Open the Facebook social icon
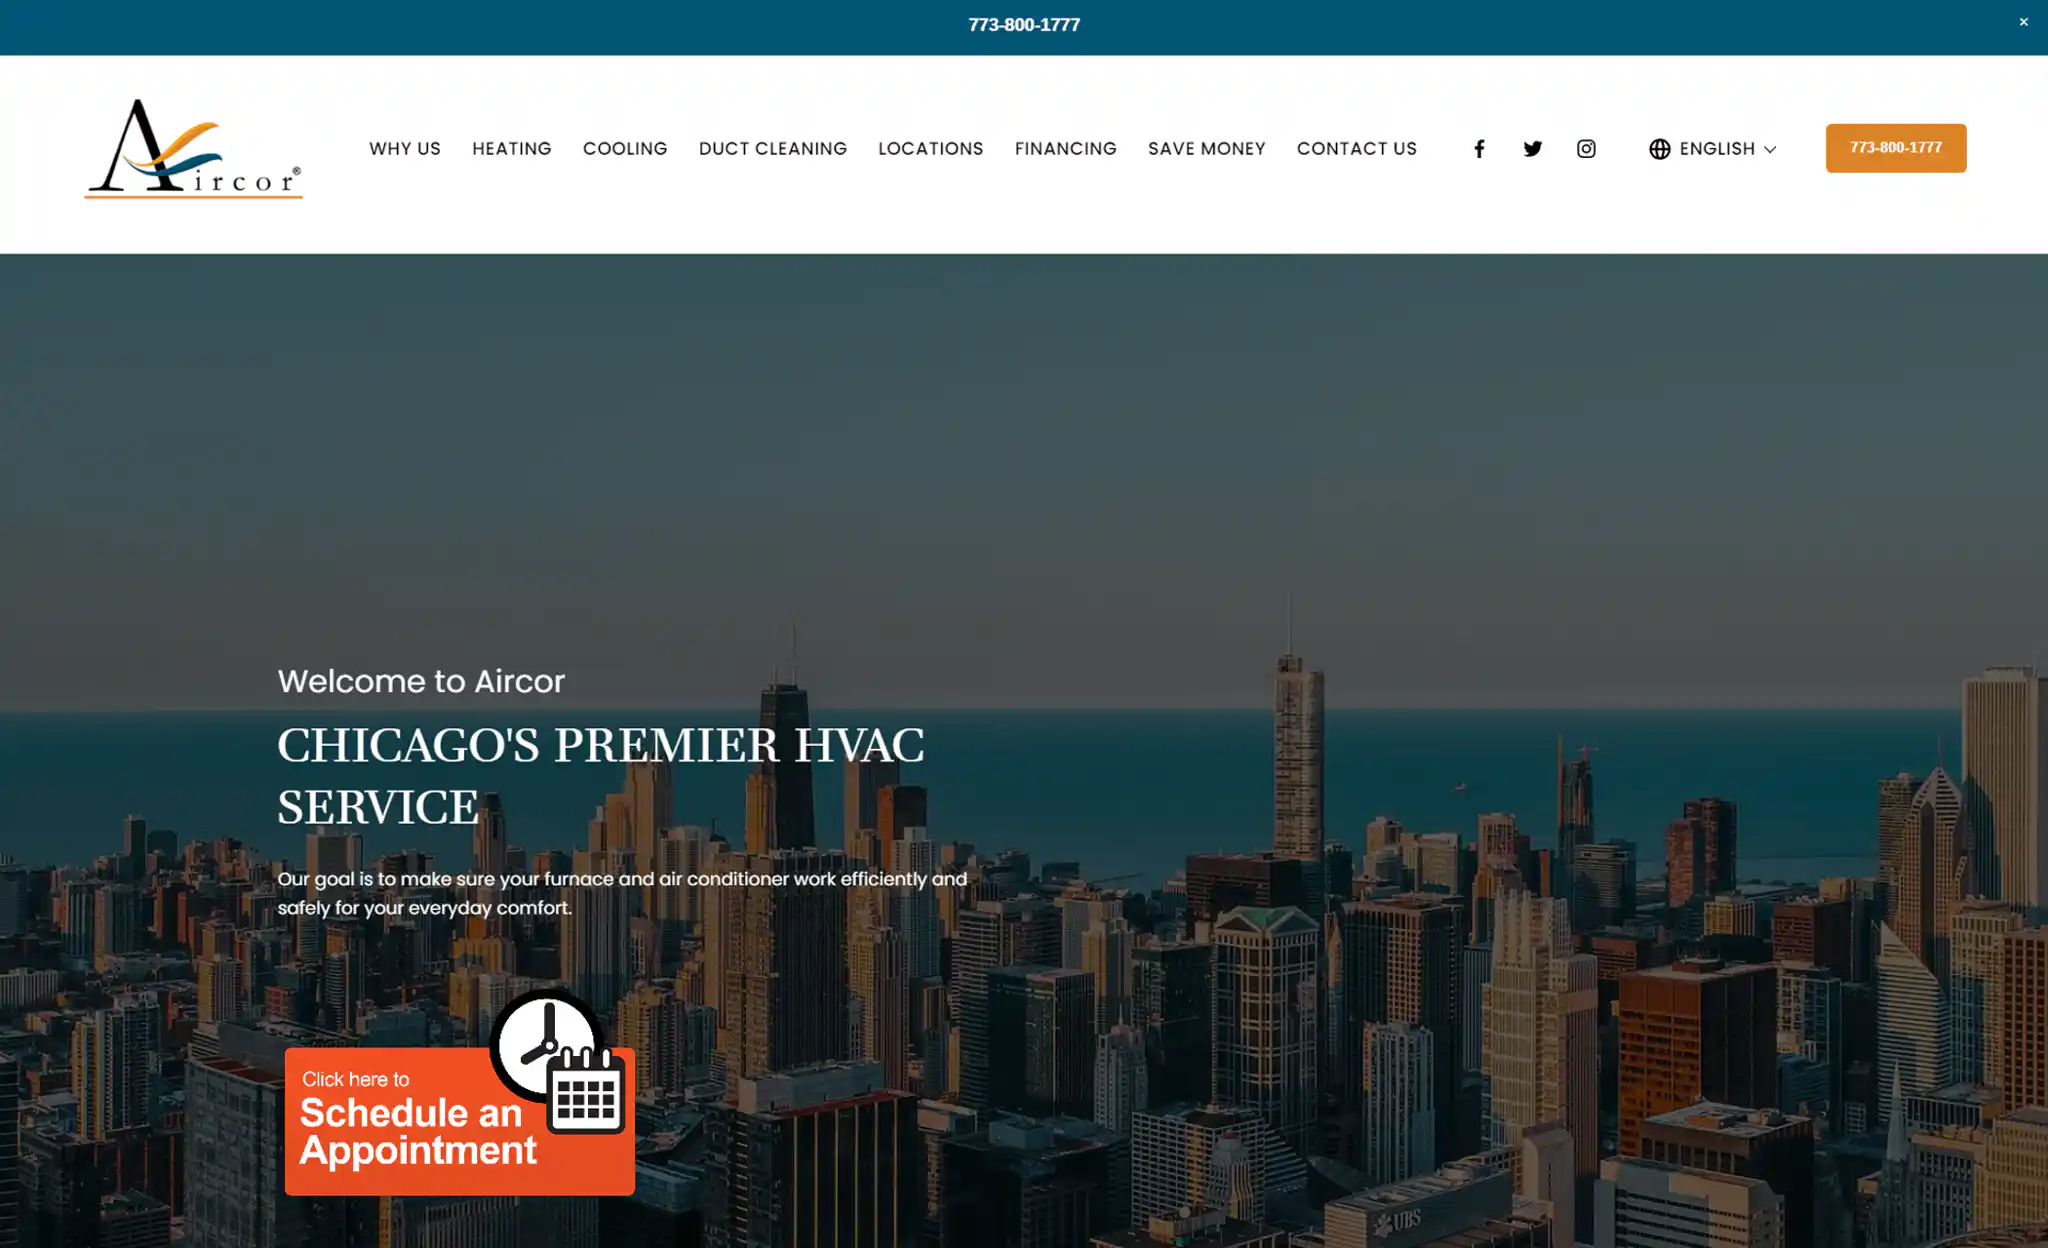Viewport: 2048px width, 1248px height. tap(1479, 149)
